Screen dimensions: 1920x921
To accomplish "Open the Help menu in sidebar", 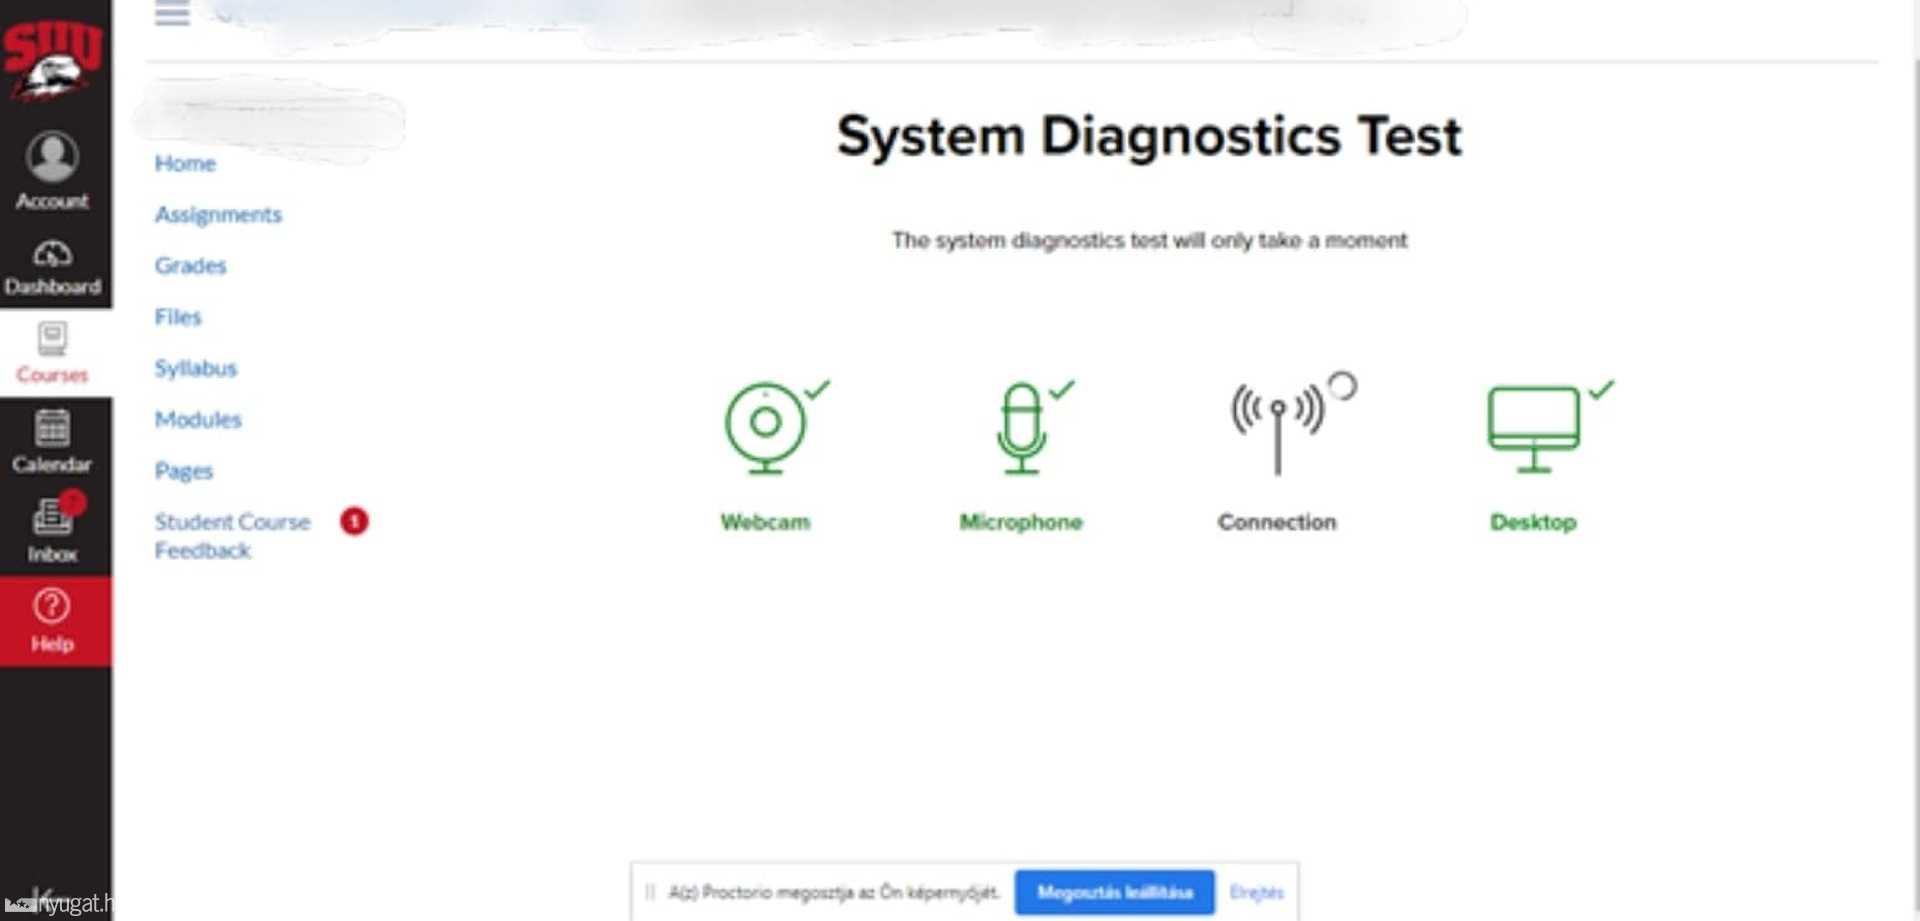I will pos(52,620).
